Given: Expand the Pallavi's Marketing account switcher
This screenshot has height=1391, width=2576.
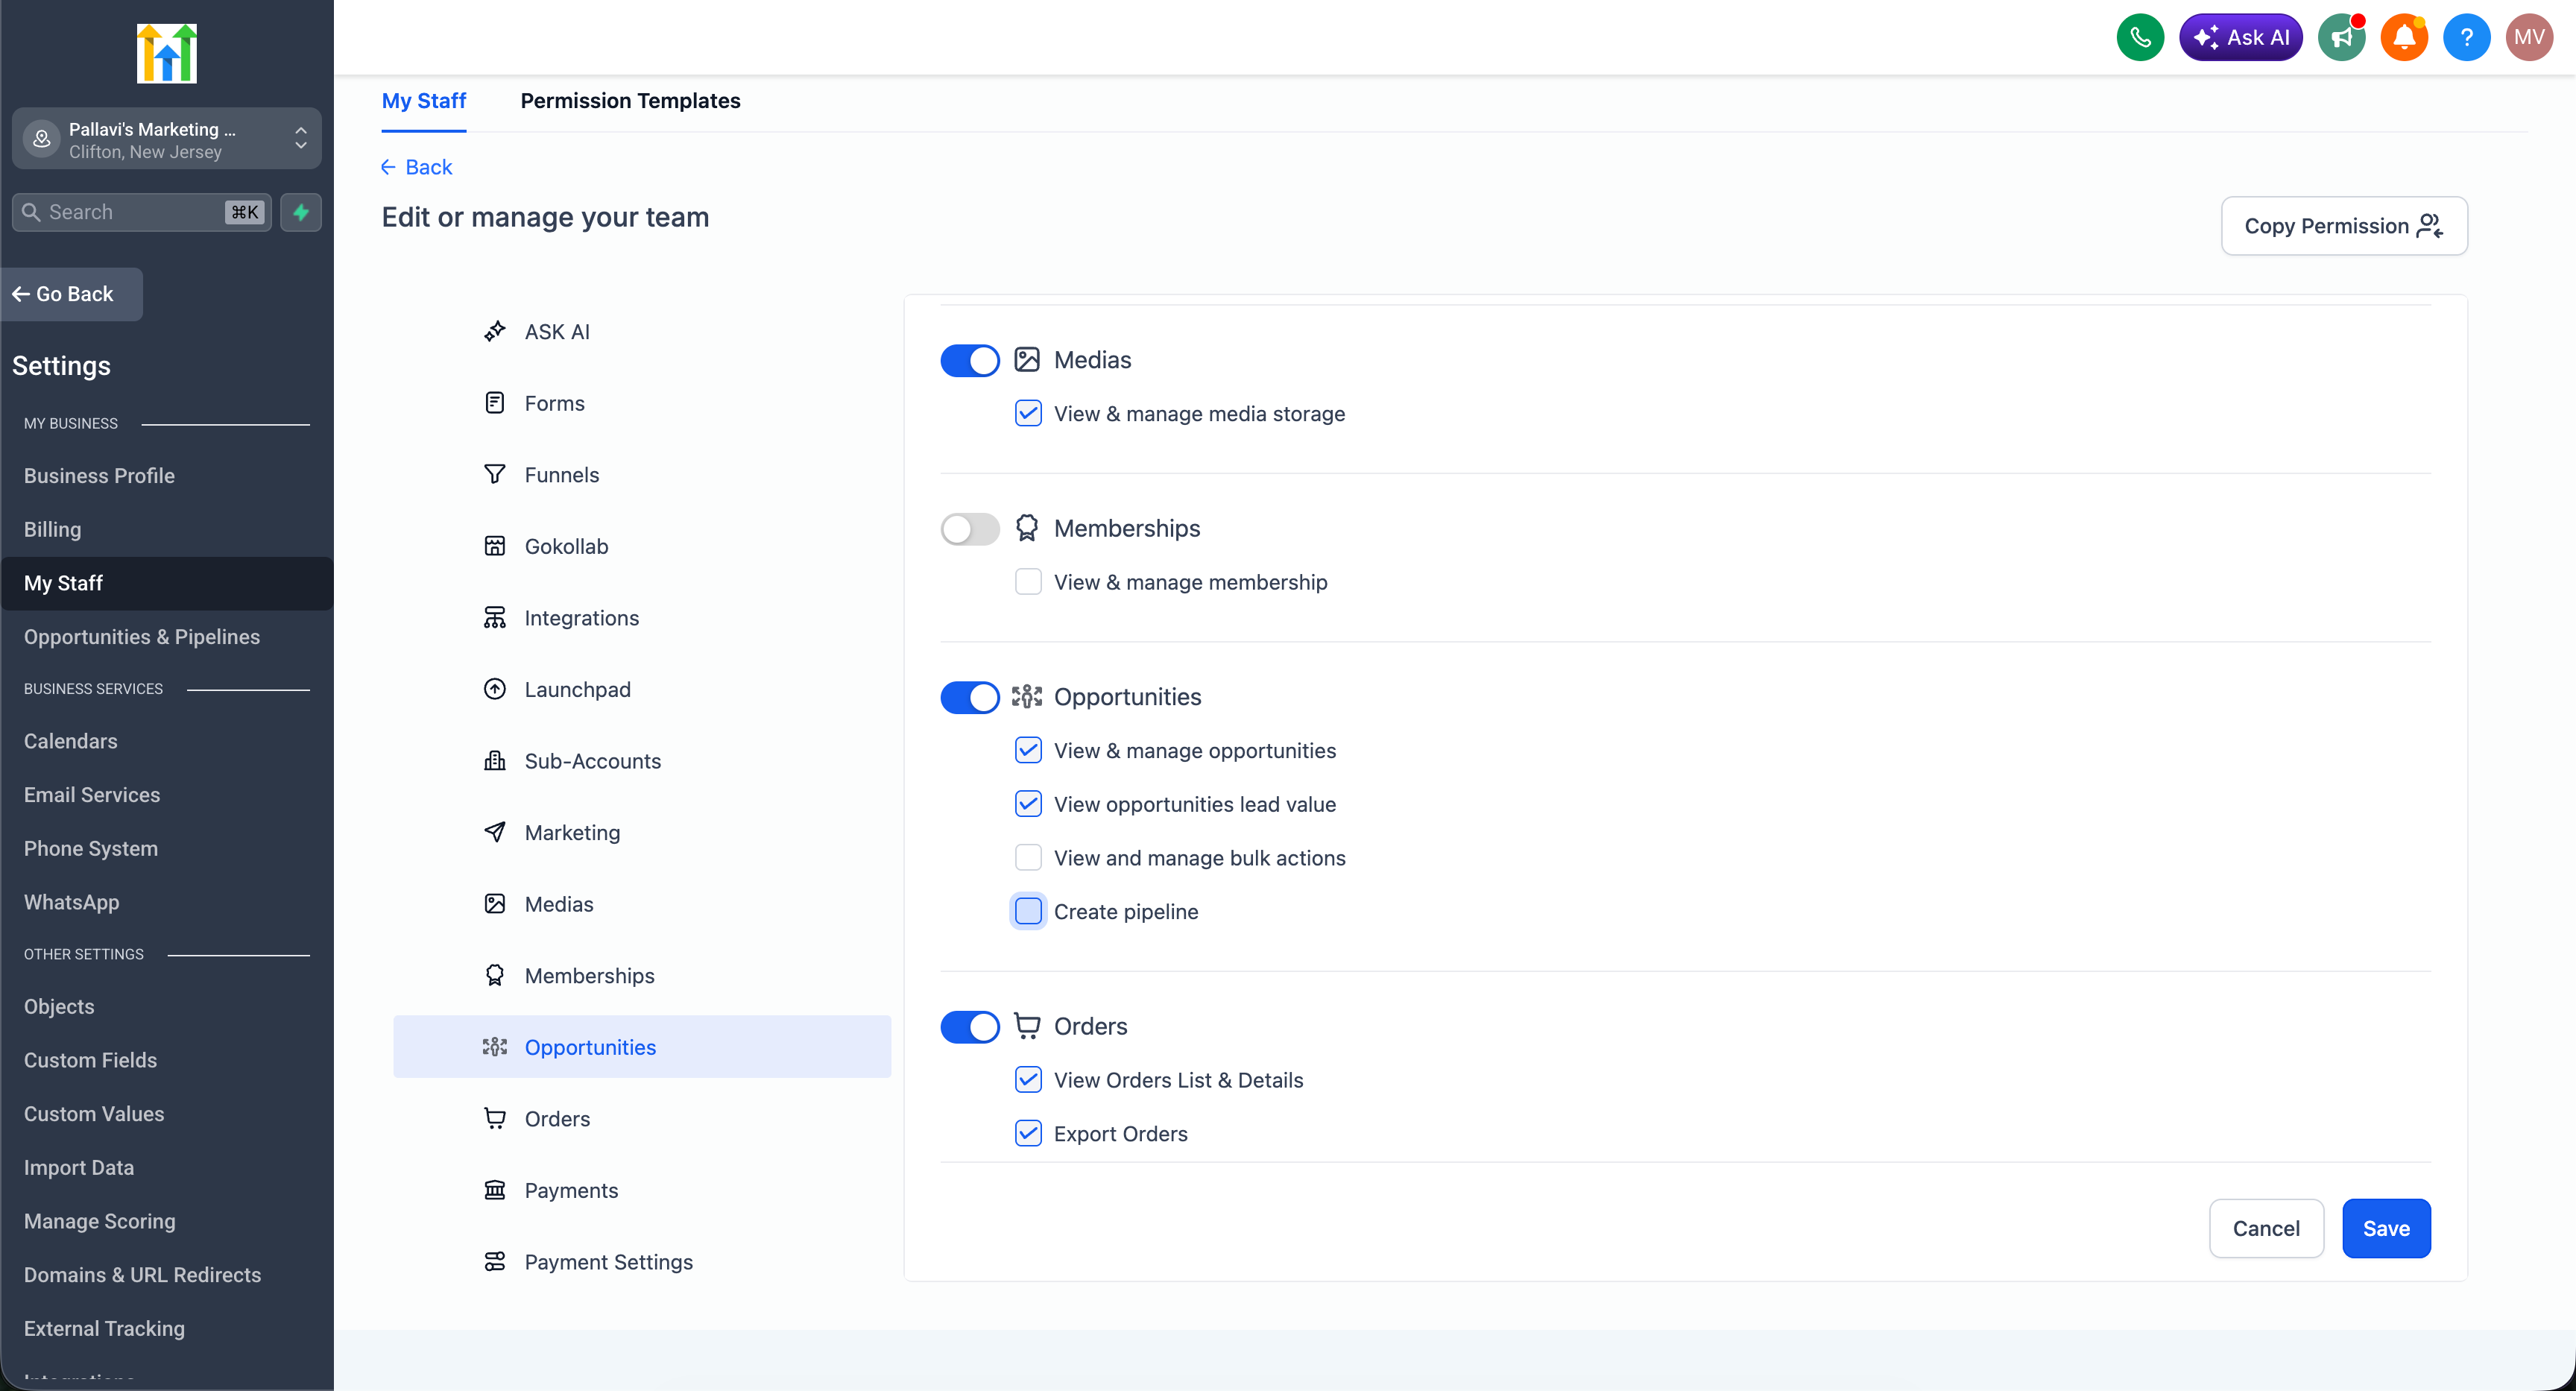Looking at the screenshot, I should pyautogui.click(x=167, y=139).
